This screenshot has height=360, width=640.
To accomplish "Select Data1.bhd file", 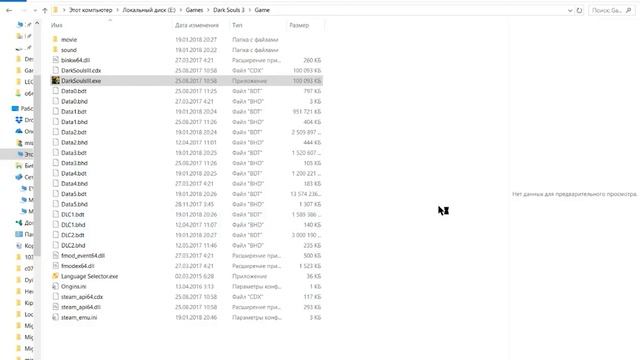I will pos(74,122).
